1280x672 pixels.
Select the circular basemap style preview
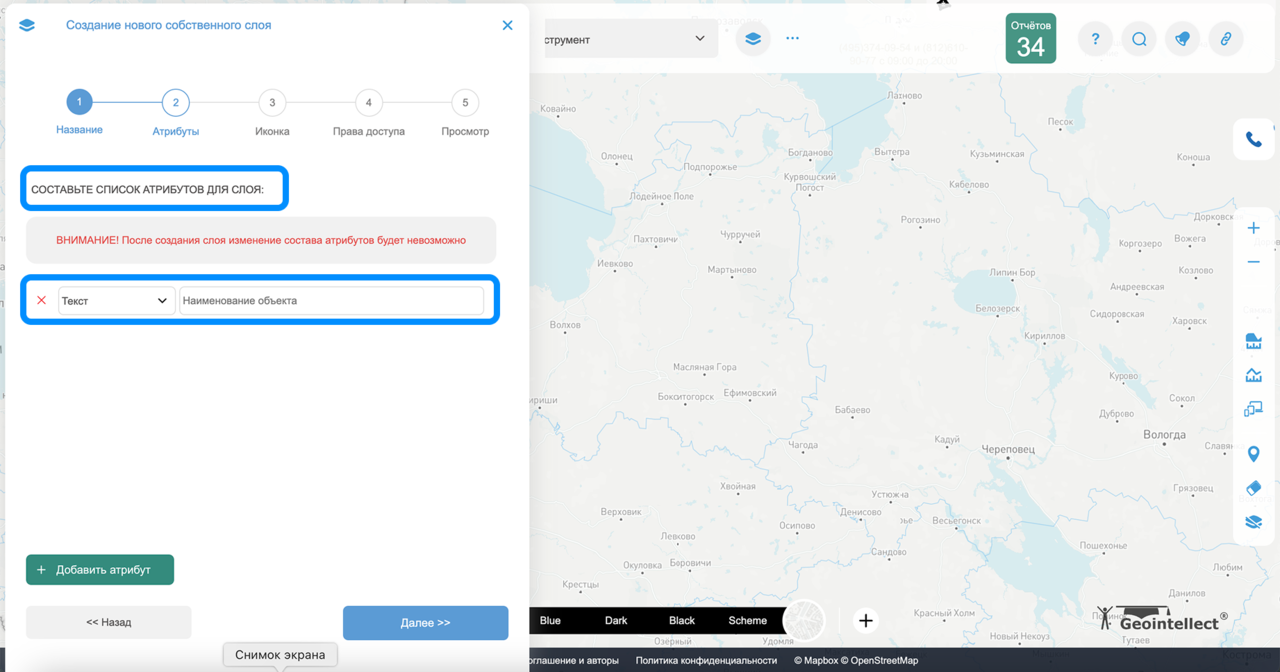click(x=802, y=620)
